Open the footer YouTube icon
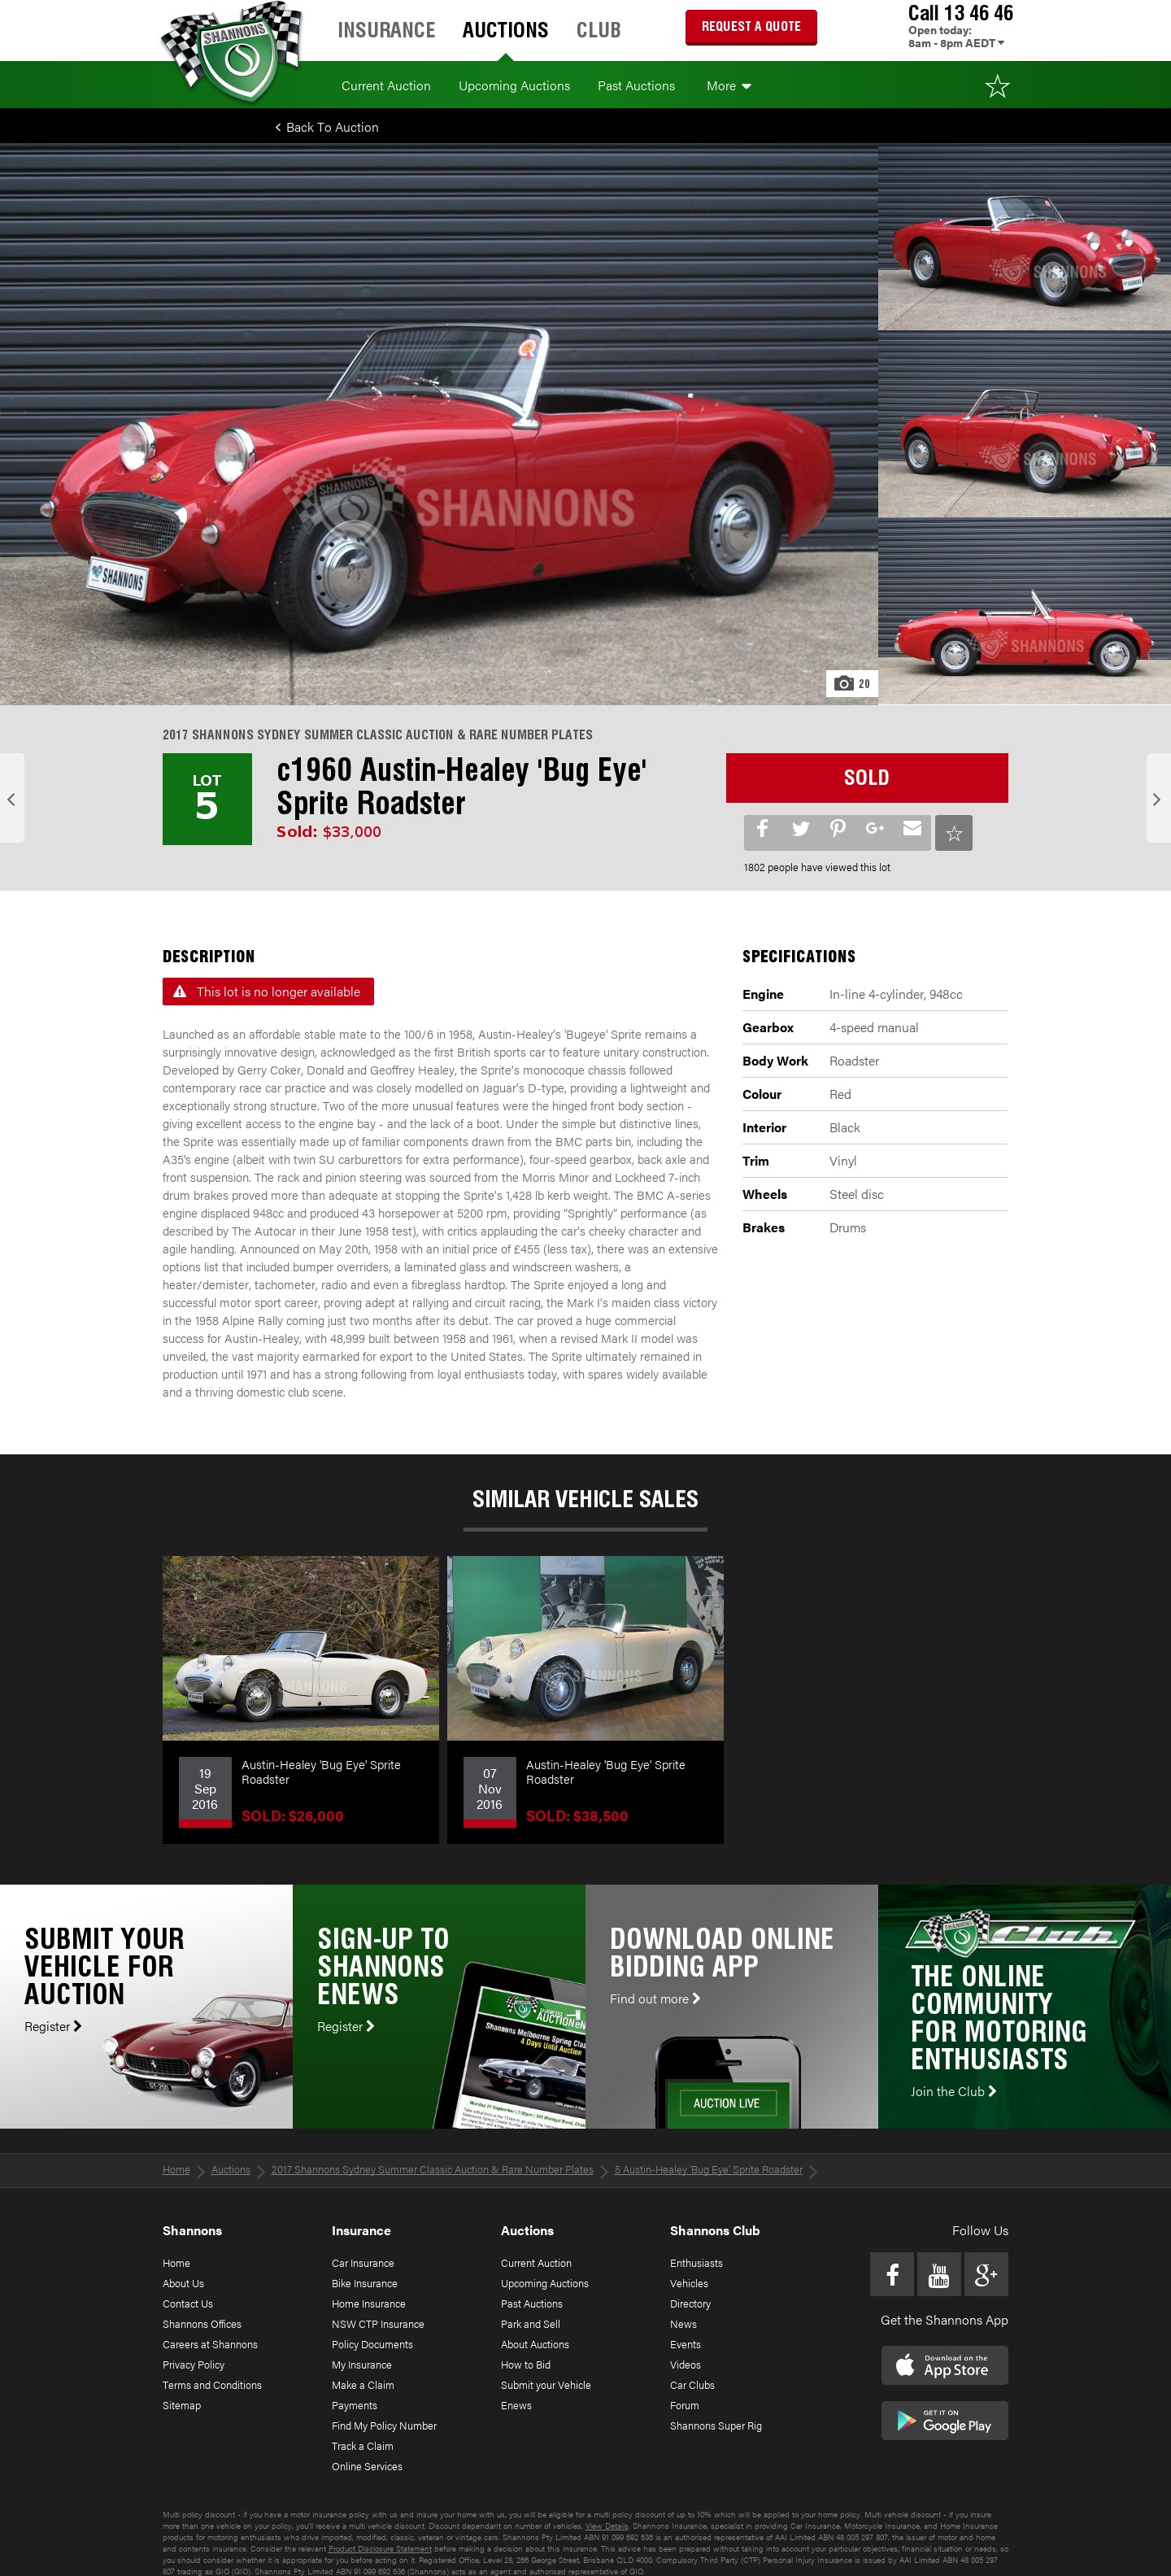Screen dimensions: 1171x2576 tap(939, 2274)
